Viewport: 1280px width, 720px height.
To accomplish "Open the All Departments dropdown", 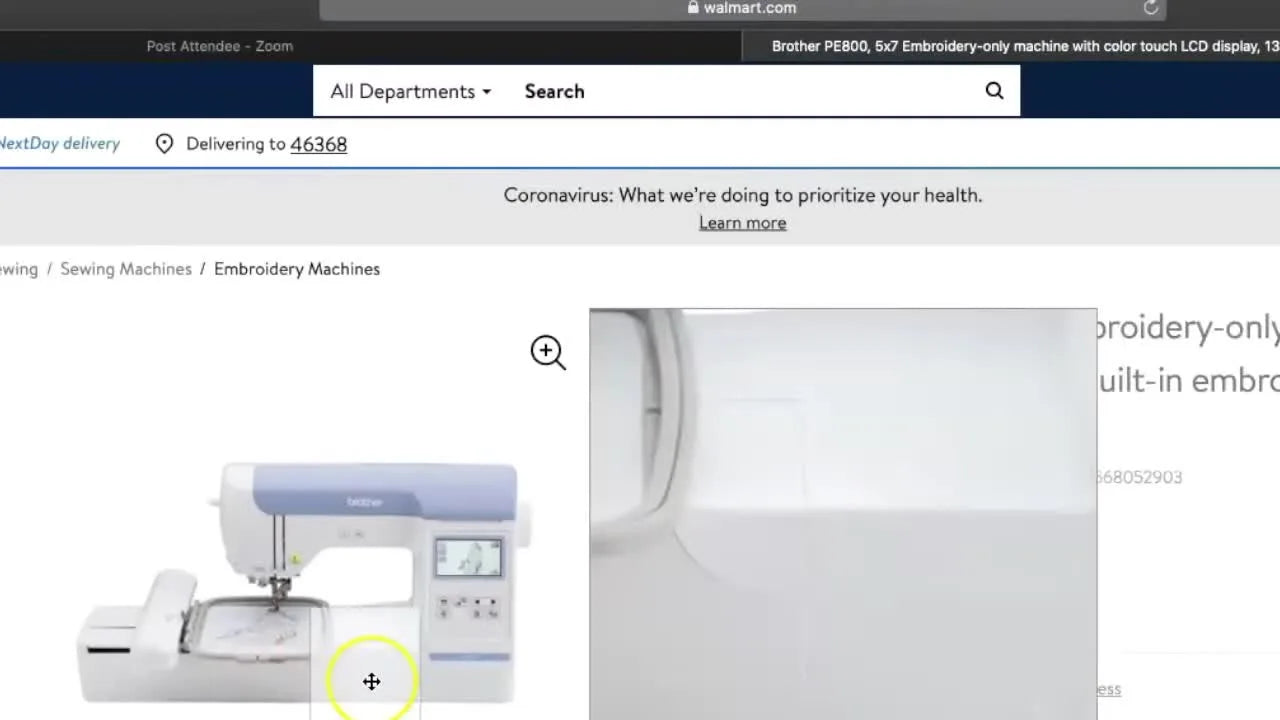I will 411,91.
